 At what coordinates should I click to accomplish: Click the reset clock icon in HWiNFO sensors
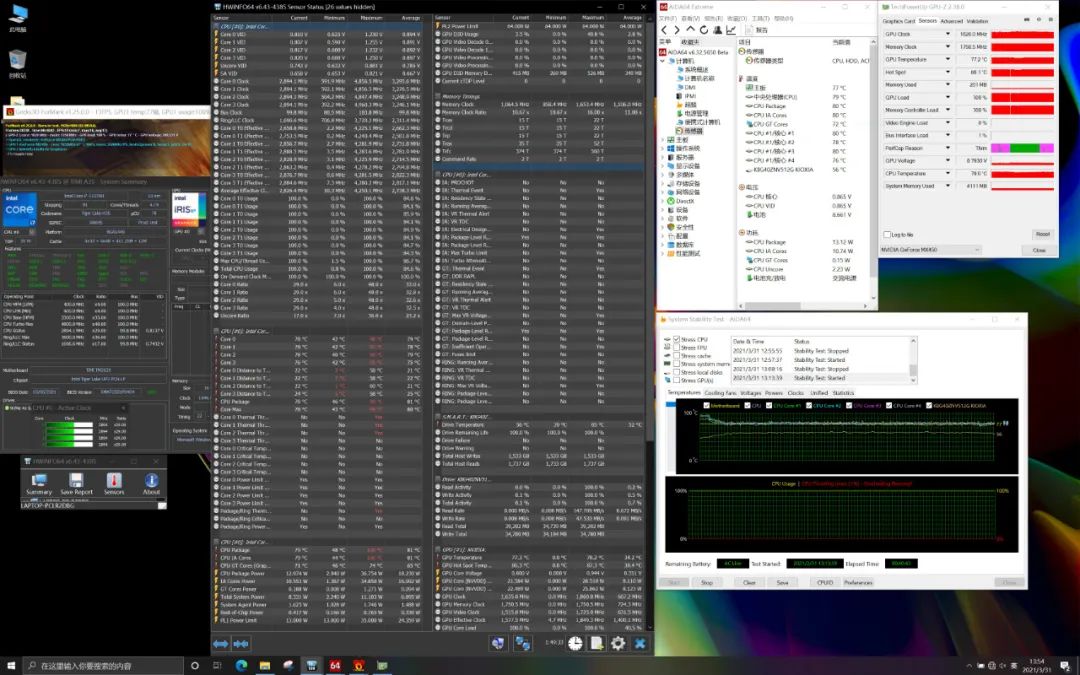click(x=574, y=644)
